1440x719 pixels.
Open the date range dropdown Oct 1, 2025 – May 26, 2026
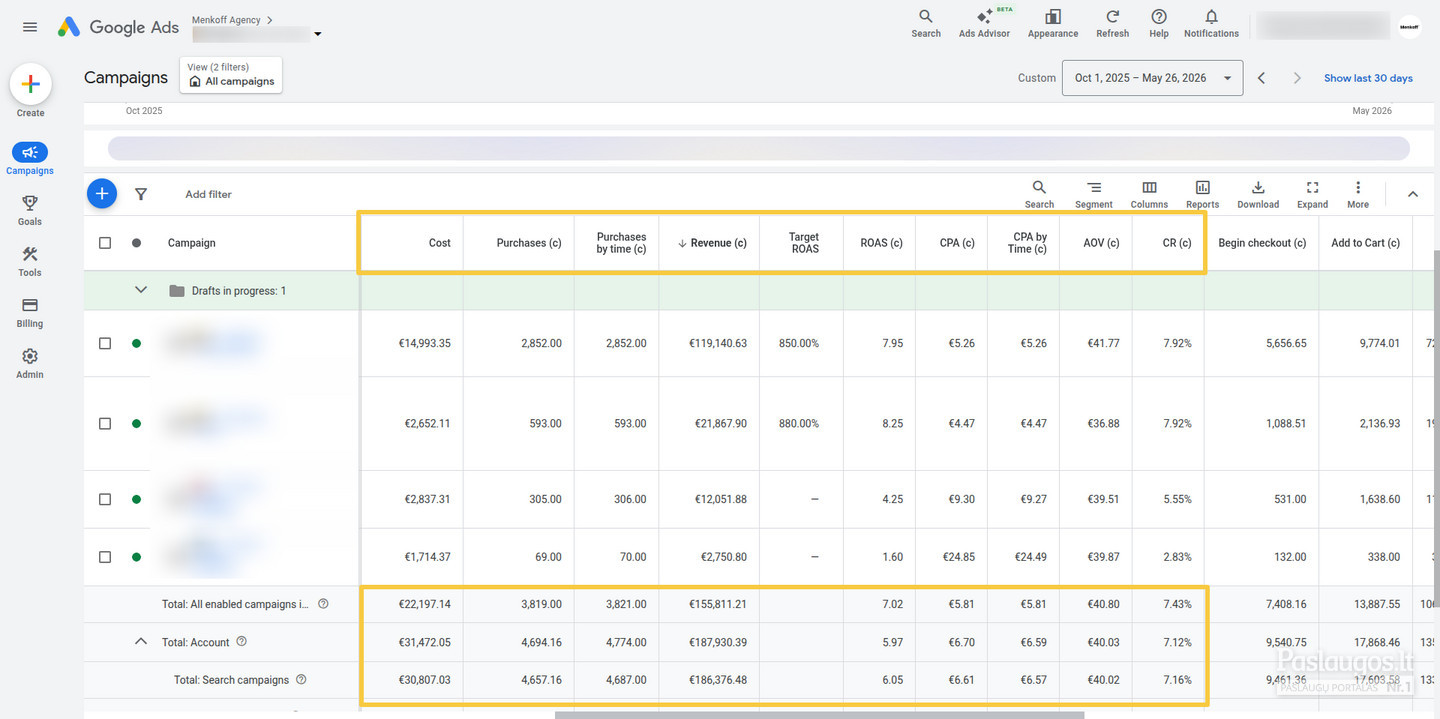(1154, 78)
